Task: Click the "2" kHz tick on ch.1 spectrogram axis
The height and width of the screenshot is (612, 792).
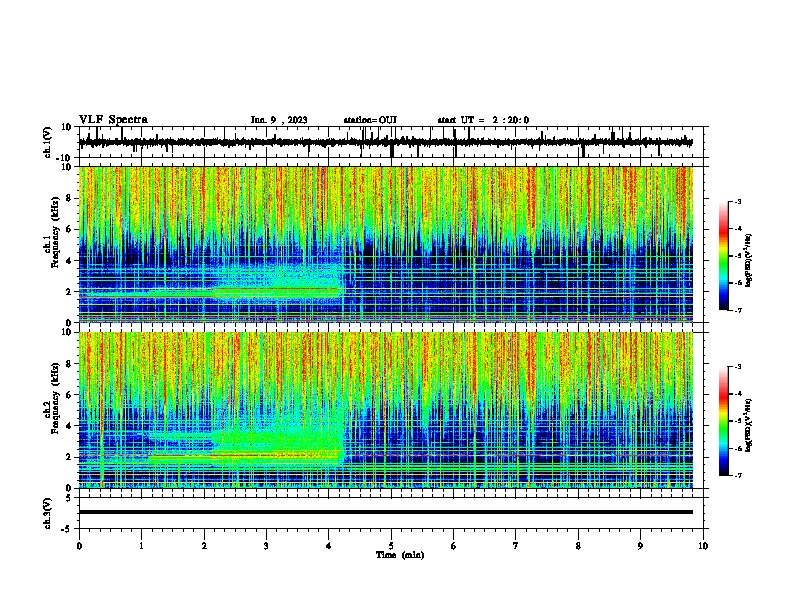Action: pyautogui.click(x=70, y=292)
